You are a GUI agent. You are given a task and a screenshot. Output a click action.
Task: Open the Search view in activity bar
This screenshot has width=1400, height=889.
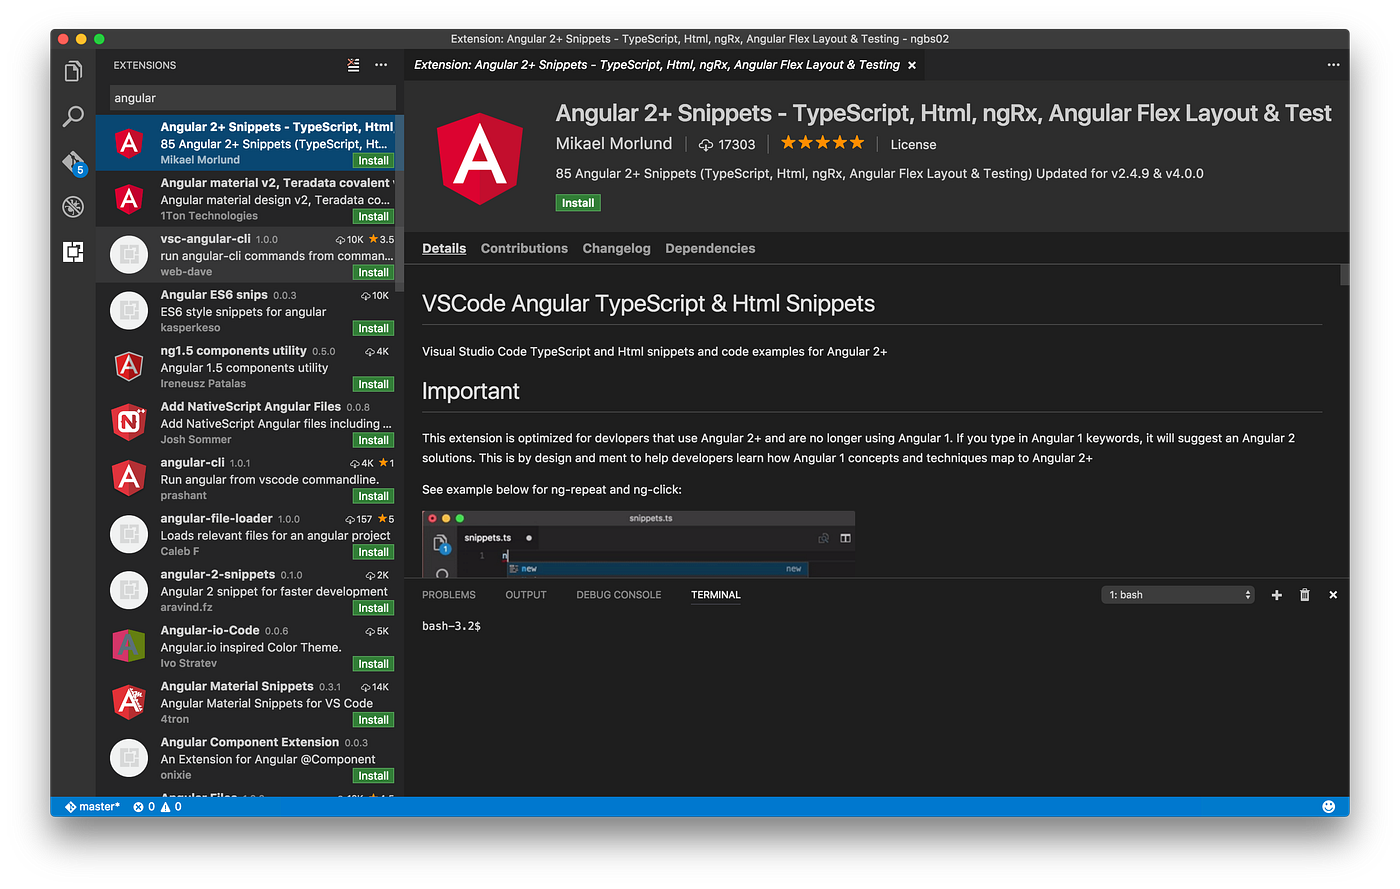coord(73,117)
